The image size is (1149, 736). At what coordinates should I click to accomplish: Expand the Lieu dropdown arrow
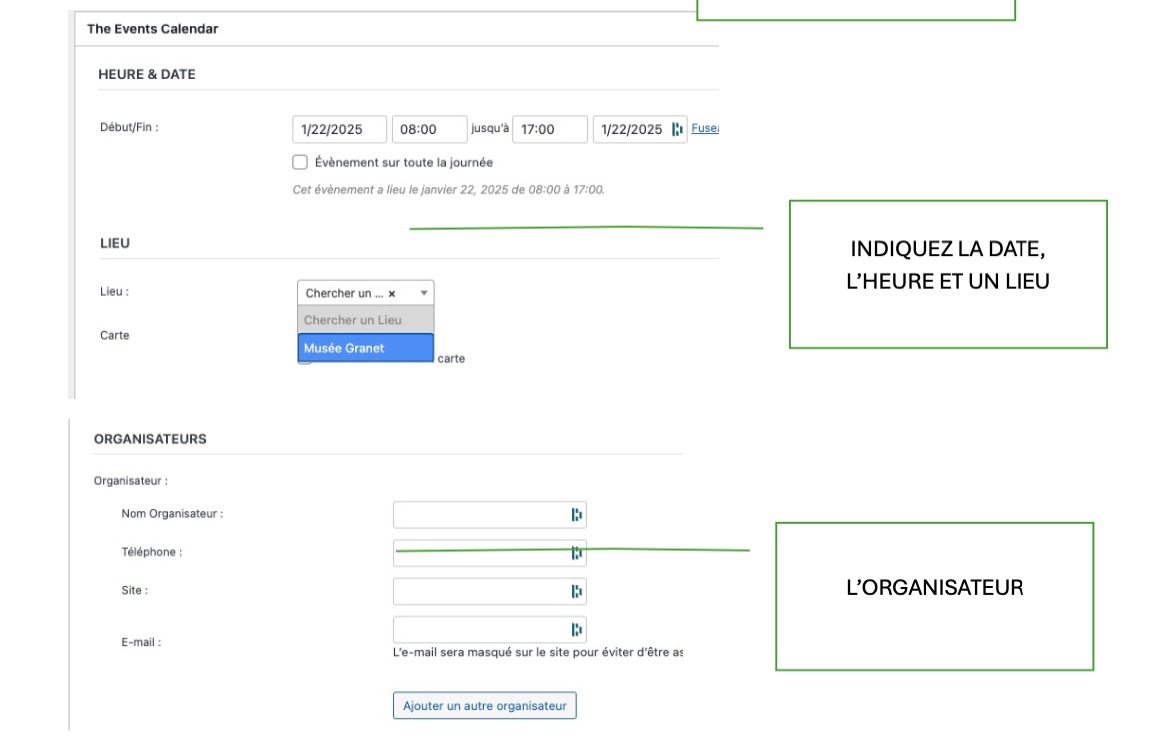coord(423,293)
